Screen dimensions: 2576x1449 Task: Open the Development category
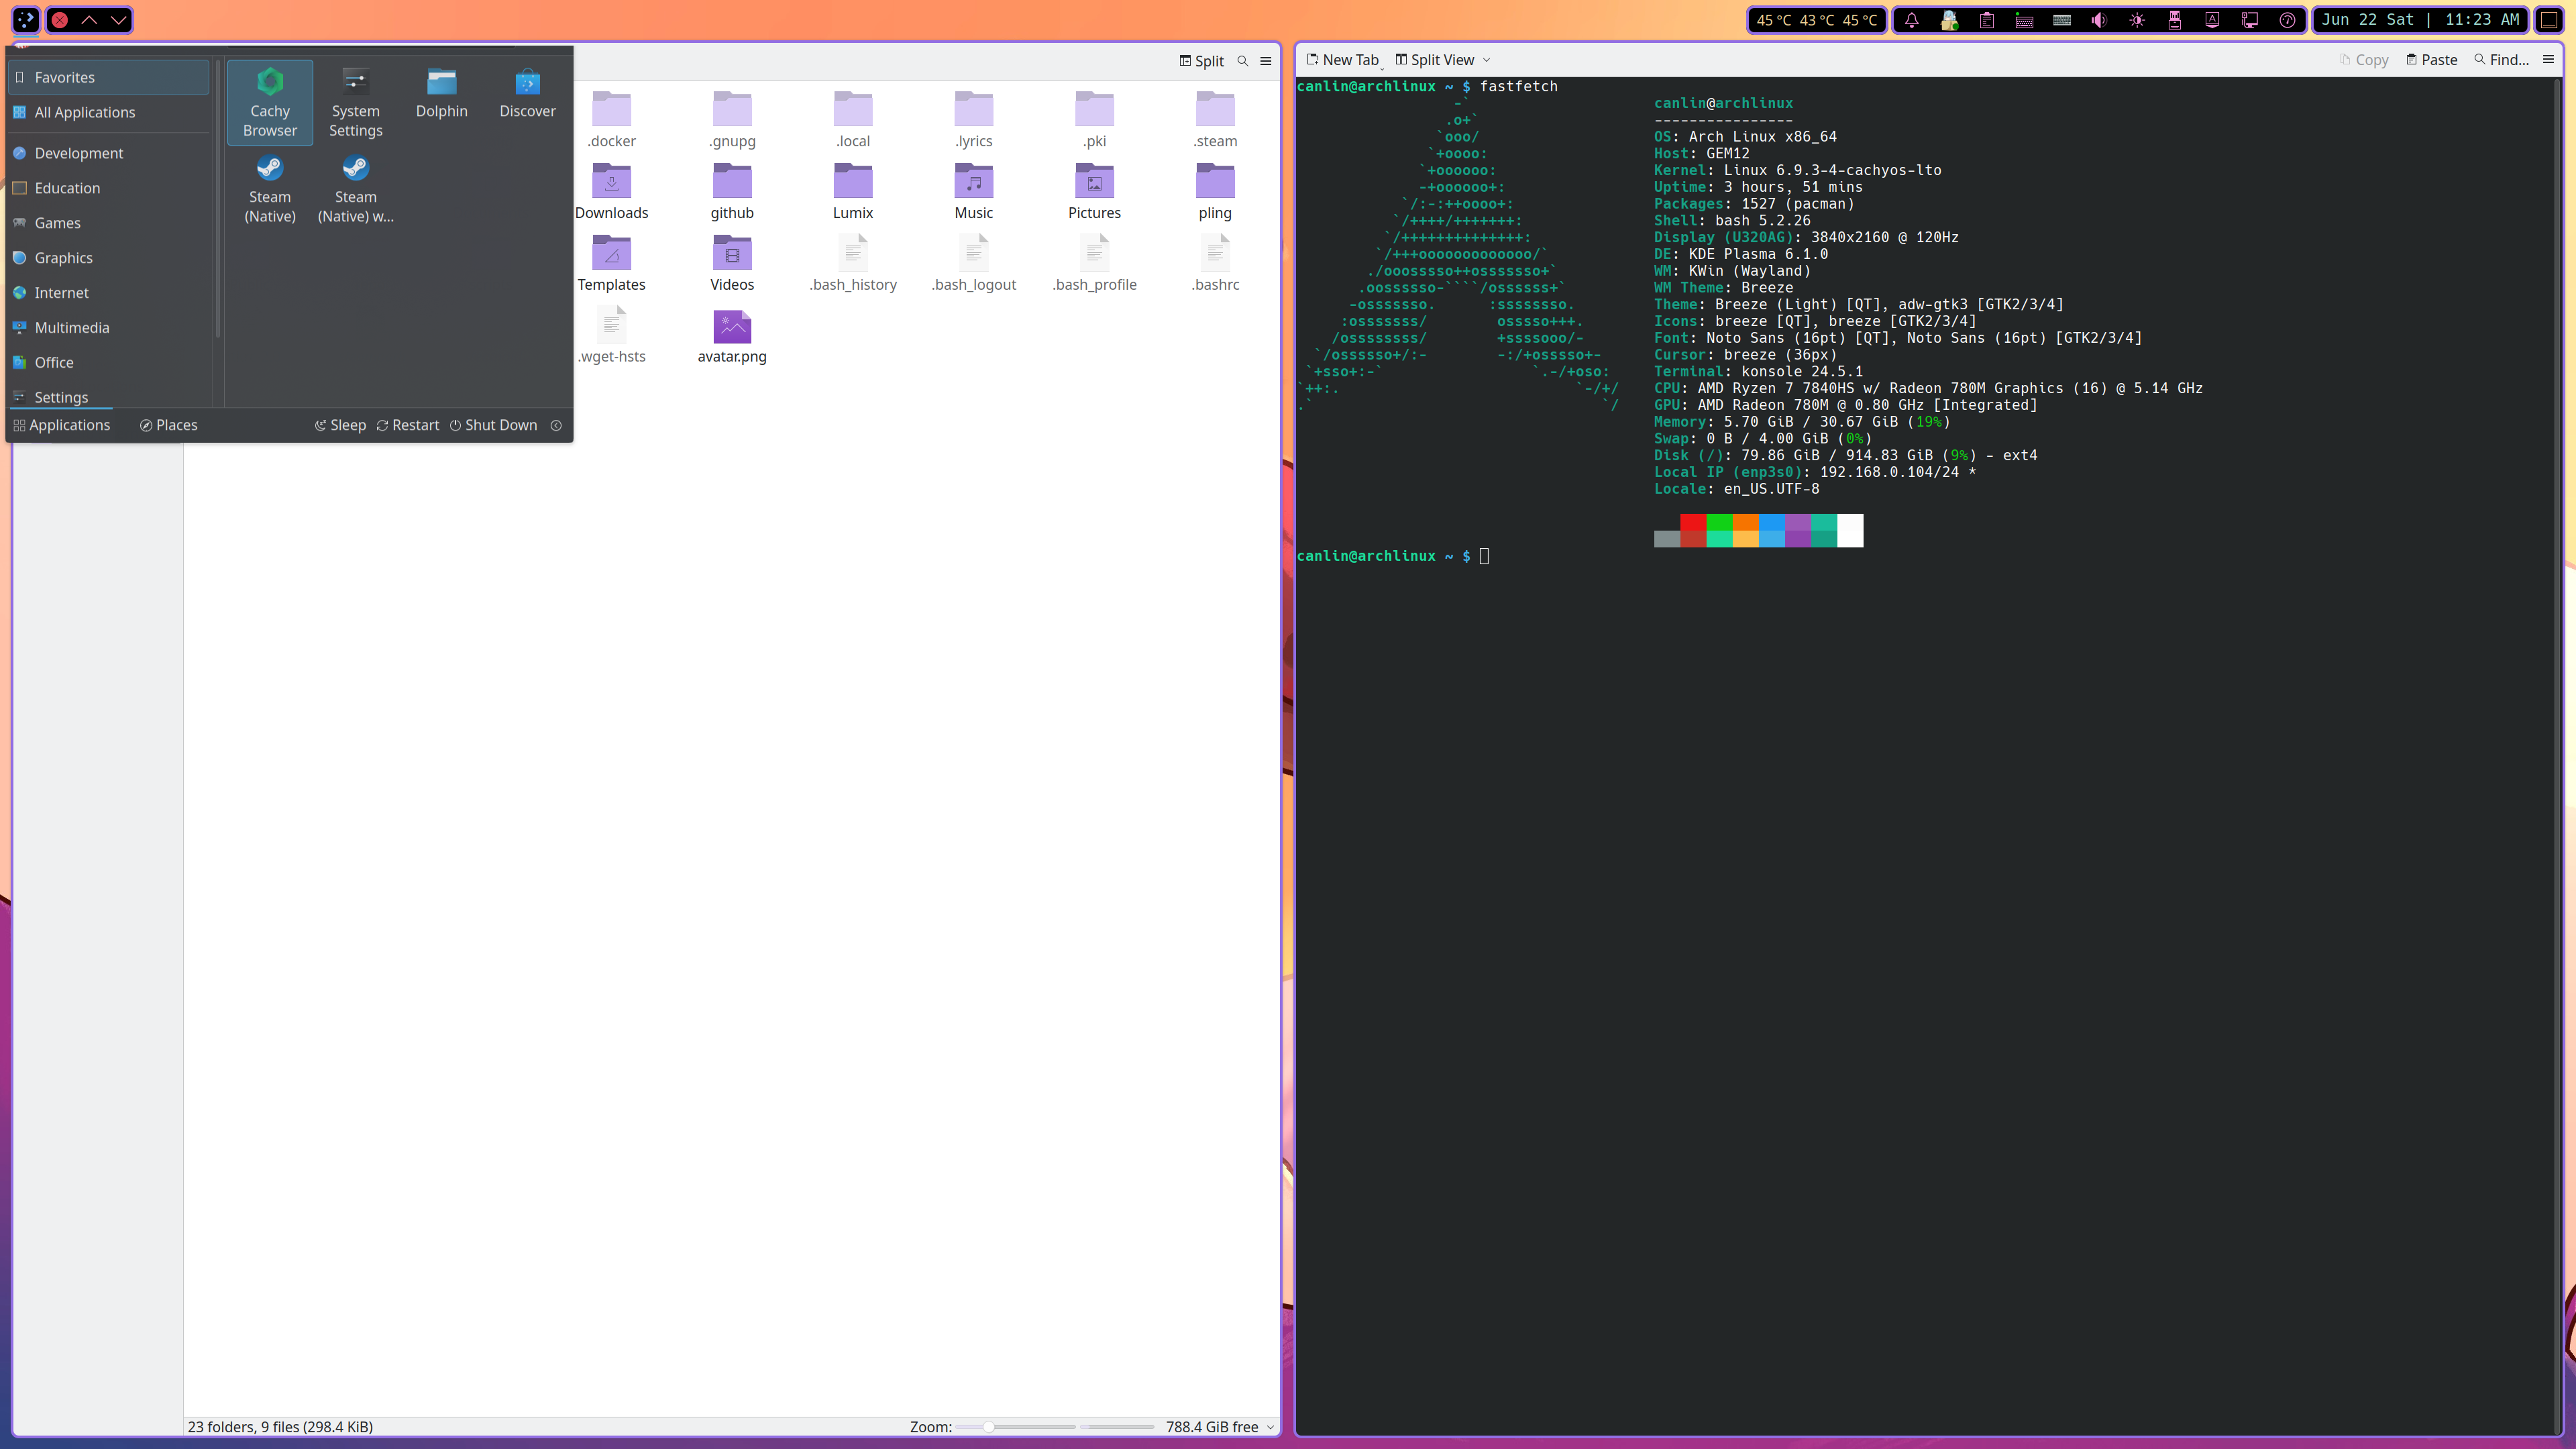click(109, 153)
